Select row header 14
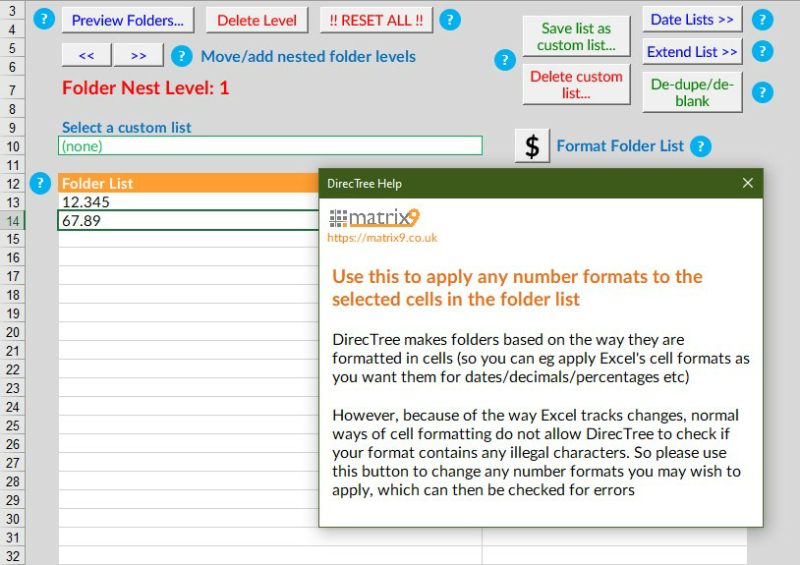Image resolution: width=800 pixels, height=565 pixels. tap(12, 220)
